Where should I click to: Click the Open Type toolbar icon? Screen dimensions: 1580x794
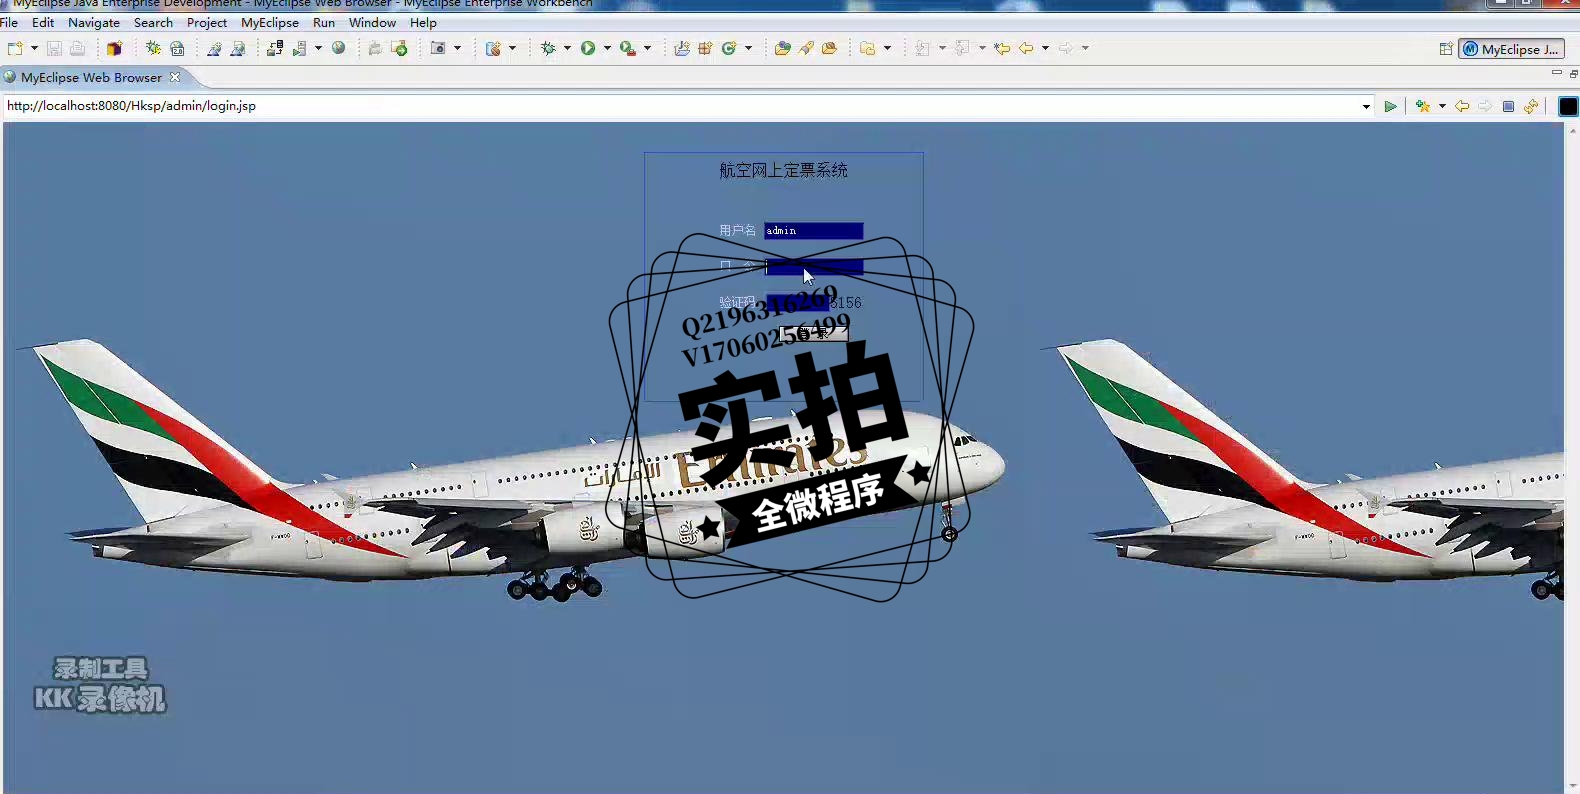782,48
